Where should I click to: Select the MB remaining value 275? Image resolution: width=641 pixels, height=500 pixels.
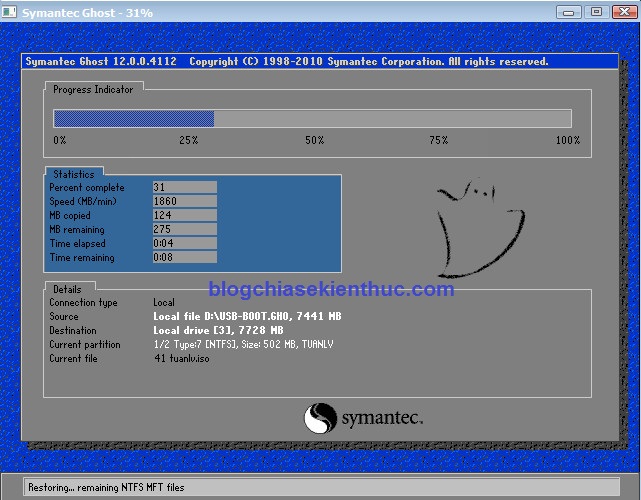(185, 229)
